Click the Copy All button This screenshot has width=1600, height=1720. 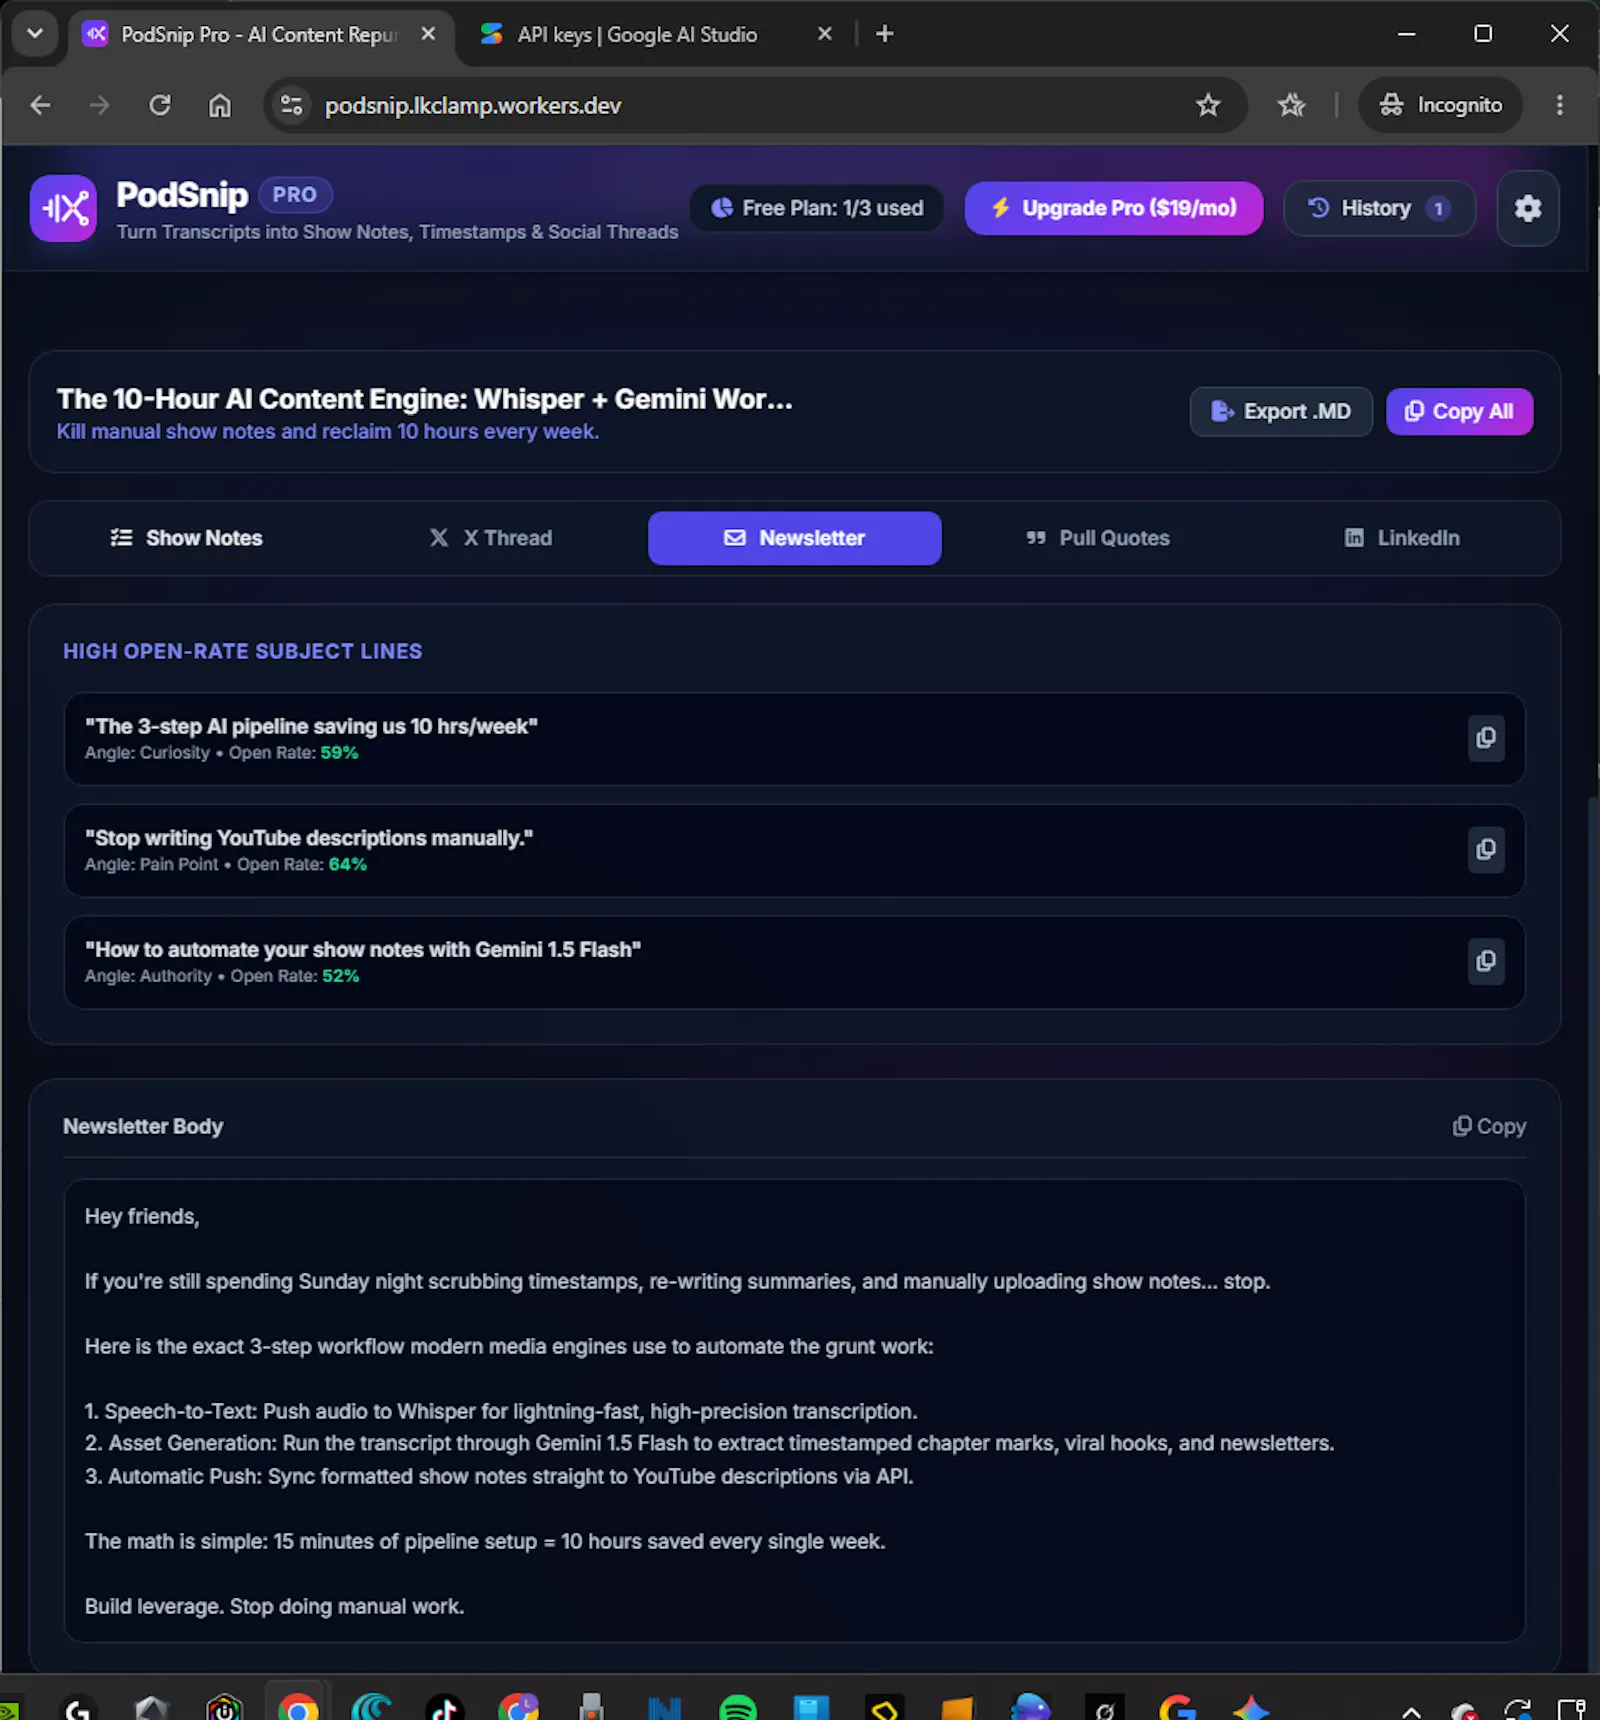(1459, 412)
